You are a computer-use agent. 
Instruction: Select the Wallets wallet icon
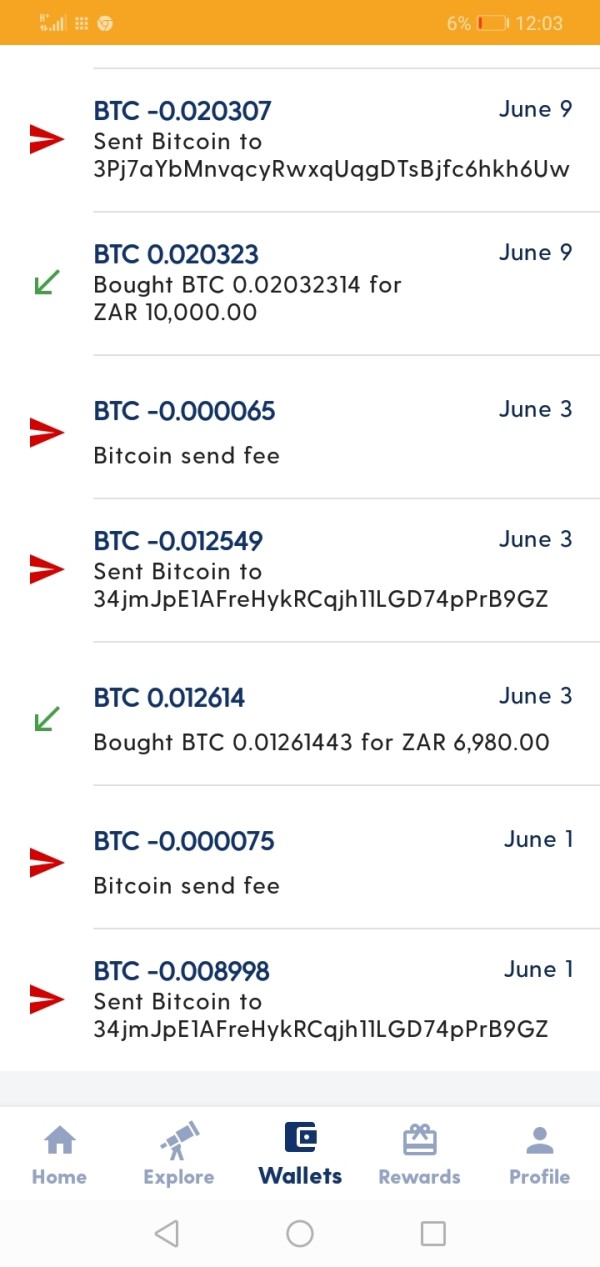[300, 1138]
